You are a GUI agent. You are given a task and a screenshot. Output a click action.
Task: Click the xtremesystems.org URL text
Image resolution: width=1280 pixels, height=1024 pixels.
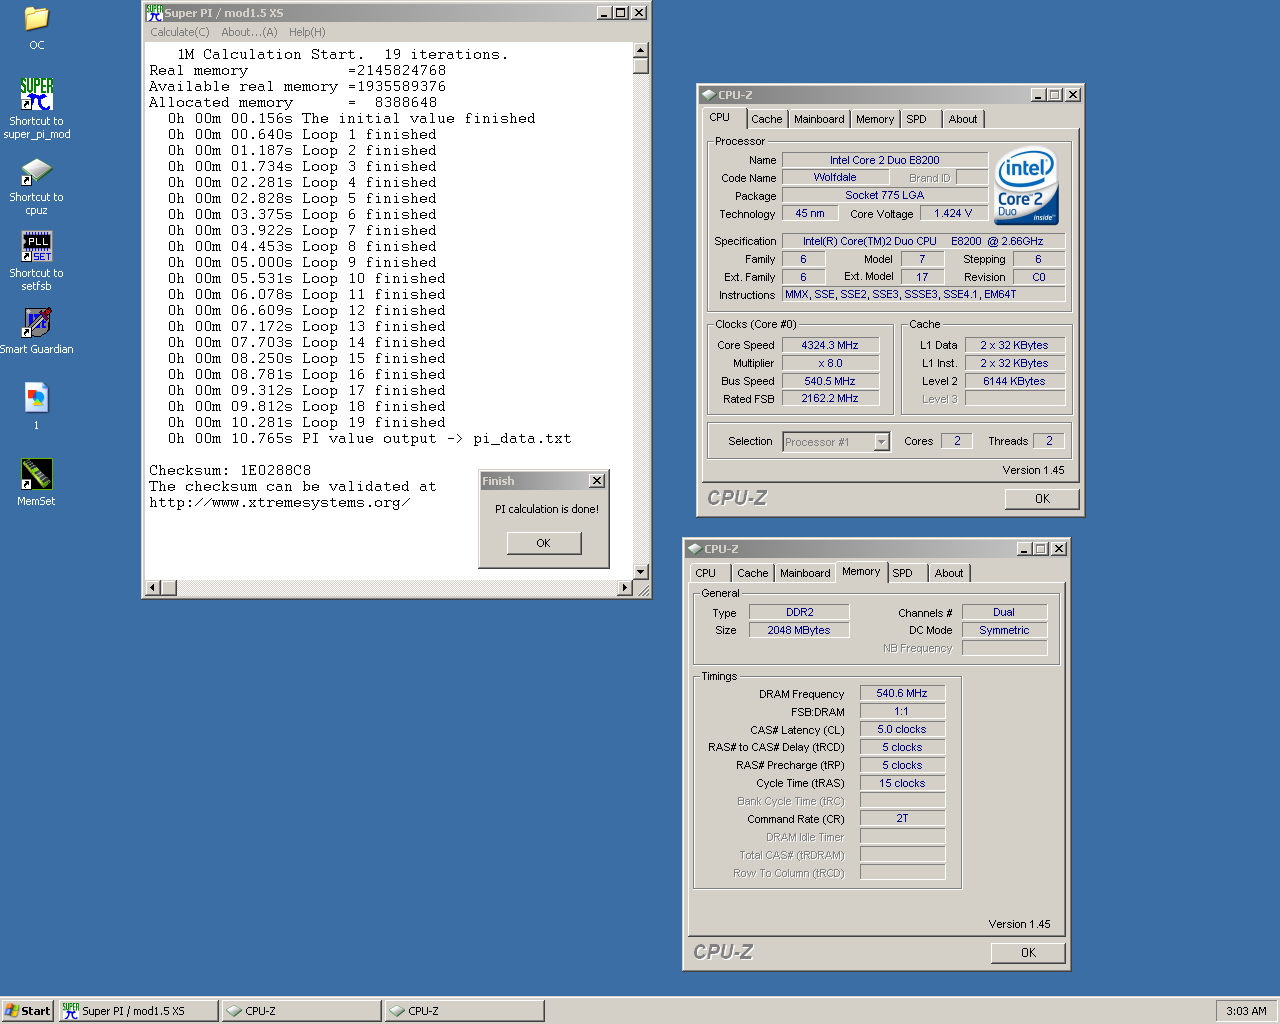279,502
